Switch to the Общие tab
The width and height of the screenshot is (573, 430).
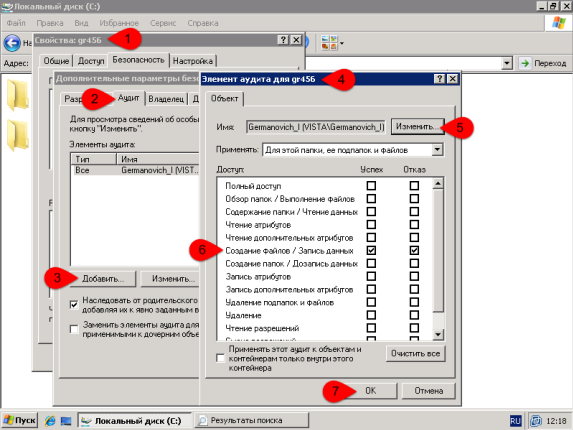(x=56, y=61)
